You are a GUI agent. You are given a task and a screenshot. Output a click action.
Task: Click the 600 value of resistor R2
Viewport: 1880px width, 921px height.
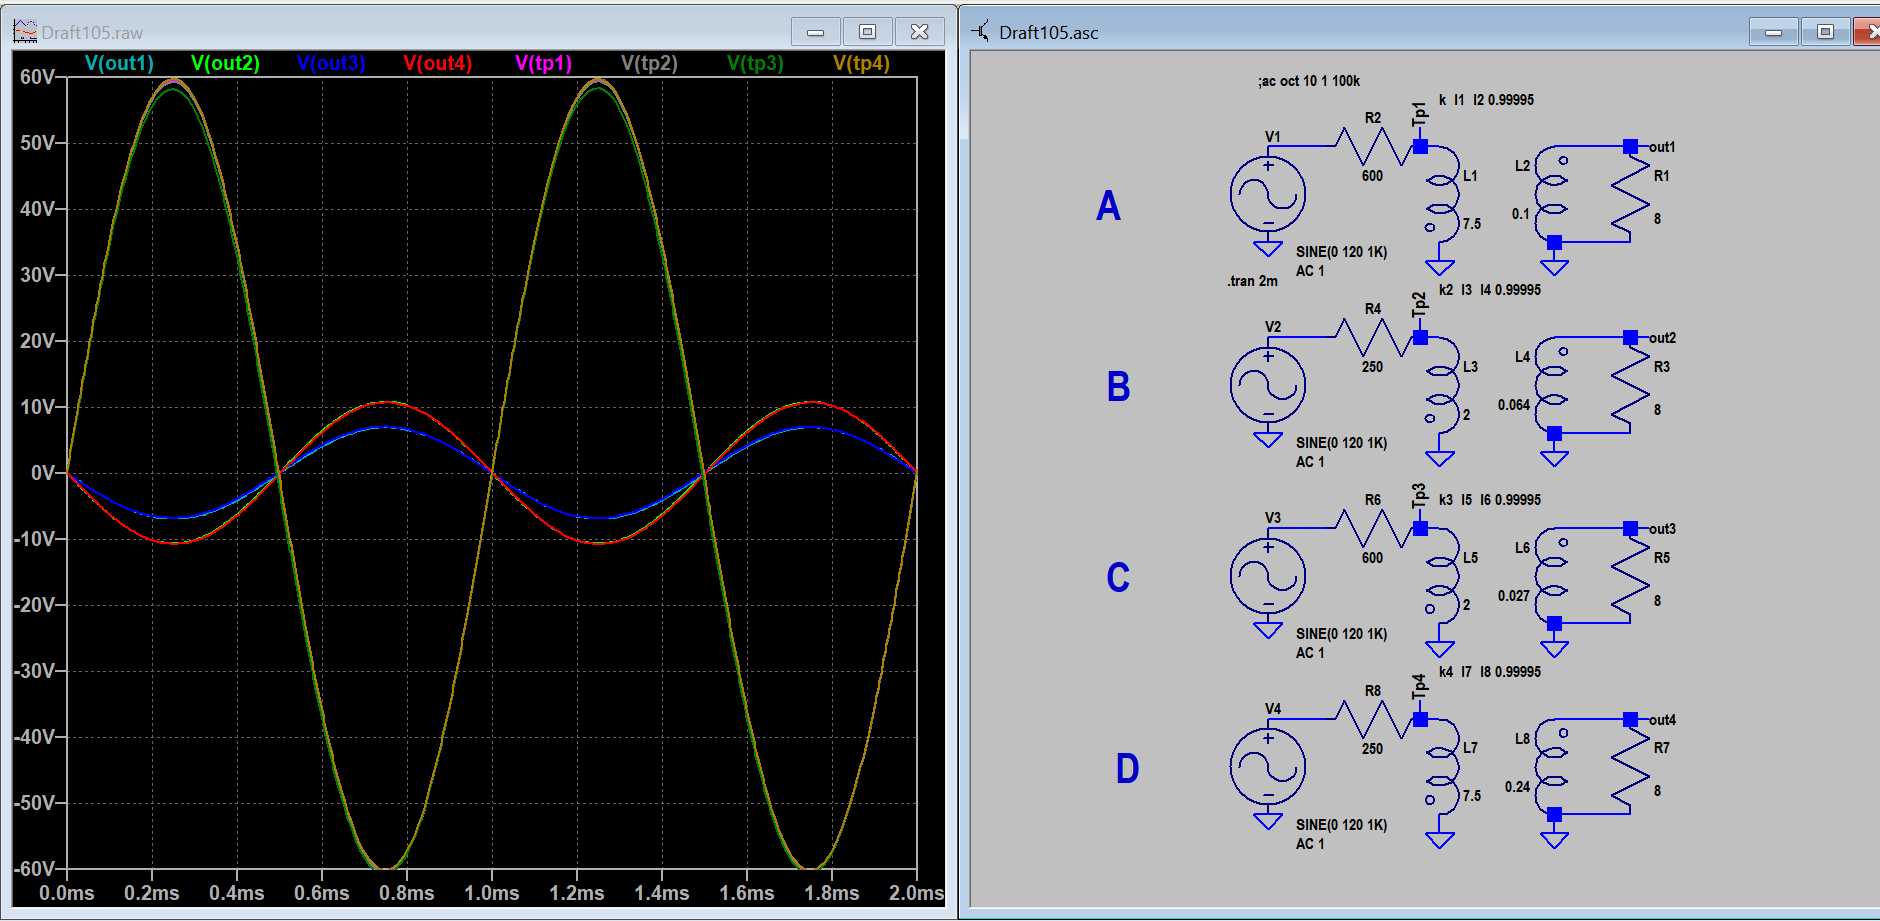point(1372,176)
